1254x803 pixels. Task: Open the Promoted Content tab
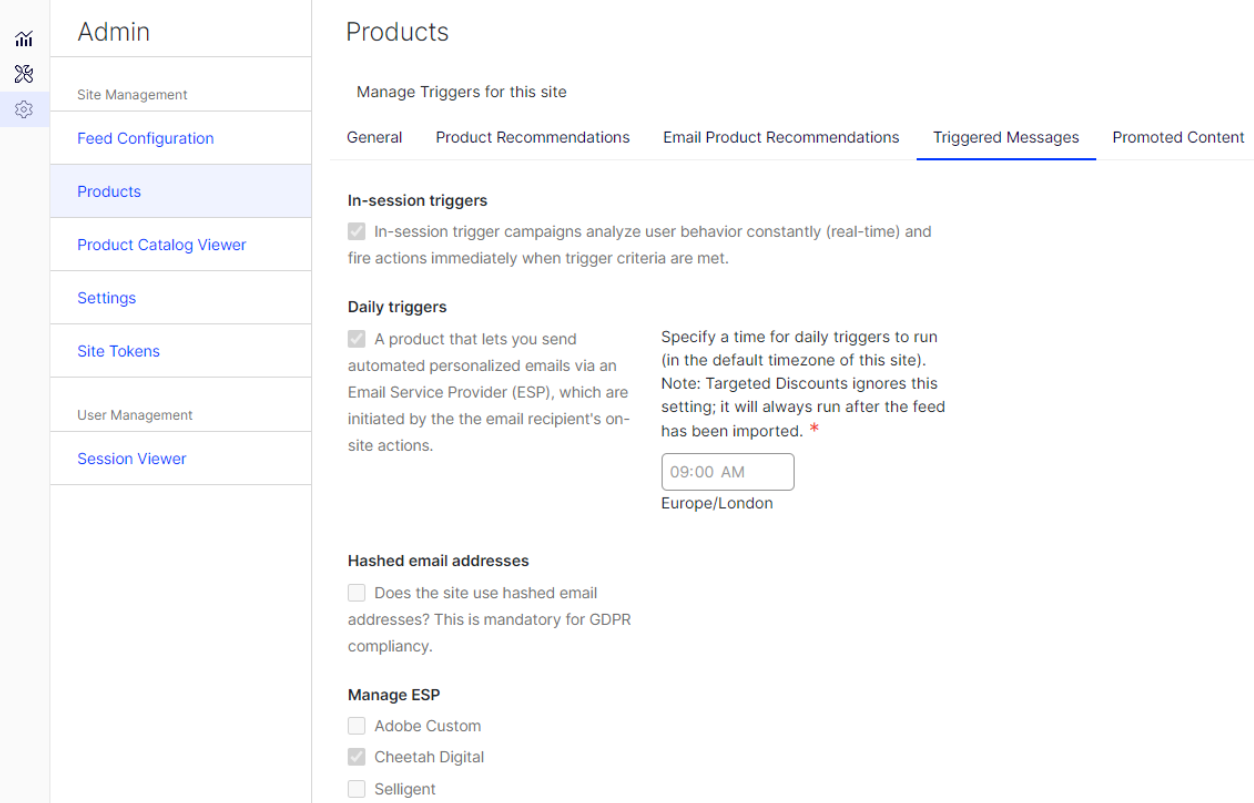(1178, 137)
